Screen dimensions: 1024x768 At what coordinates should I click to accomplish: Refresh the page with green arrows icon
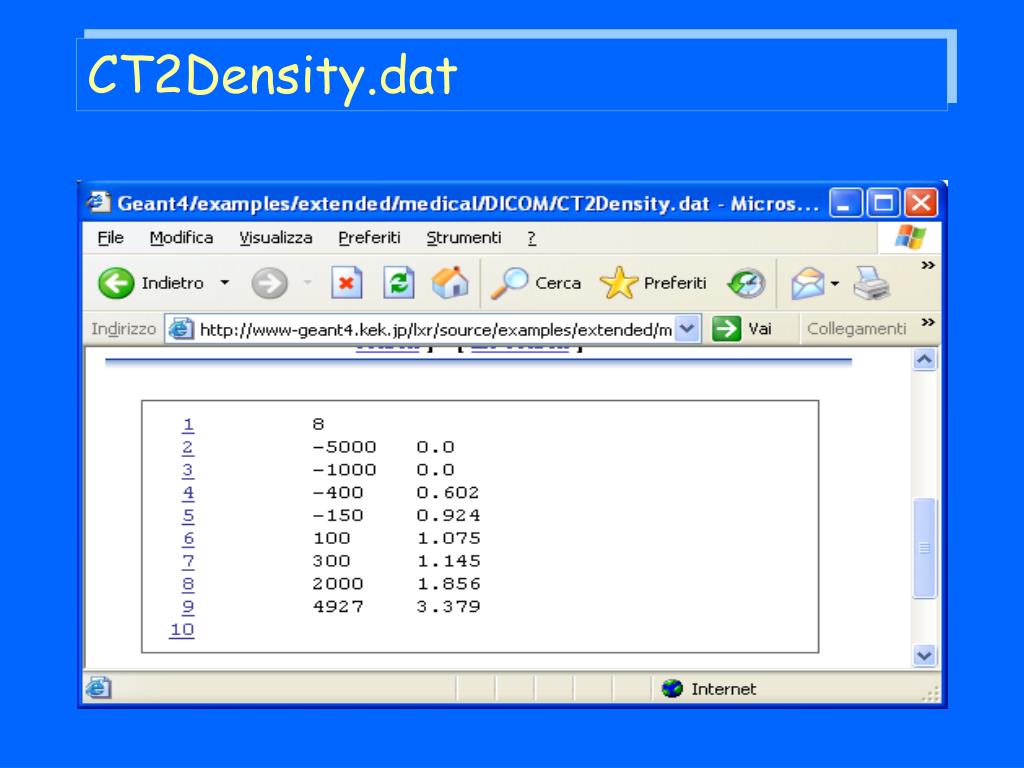398,283
